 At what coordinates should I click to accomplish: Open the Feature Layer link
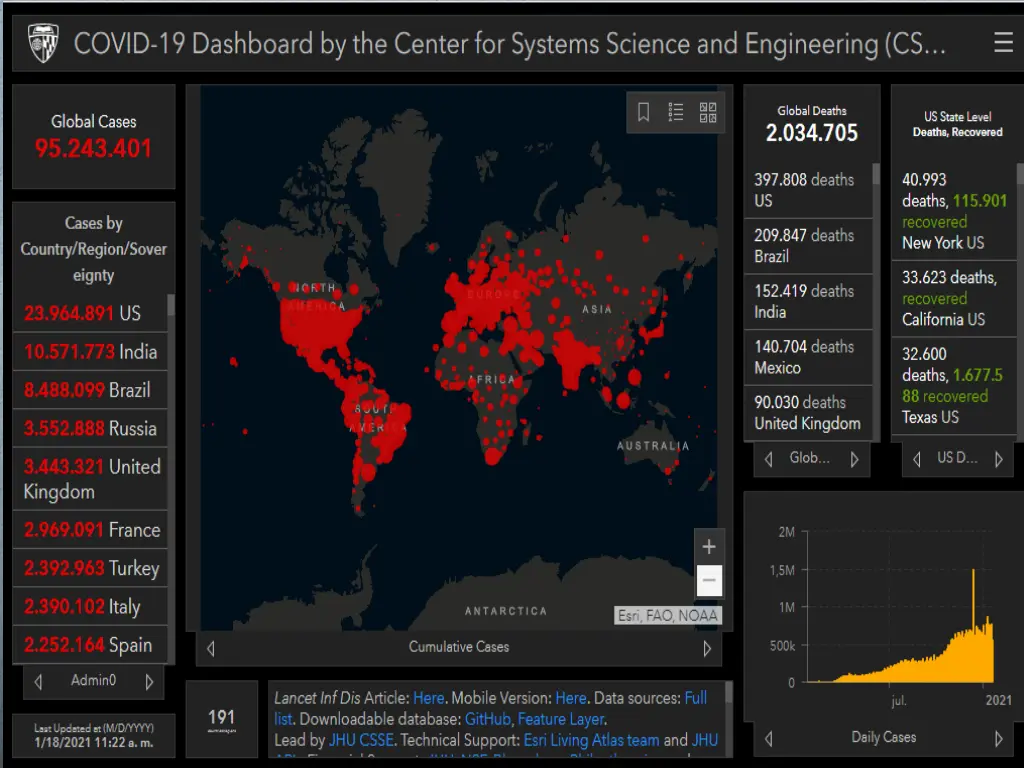[x=561, y=719]
